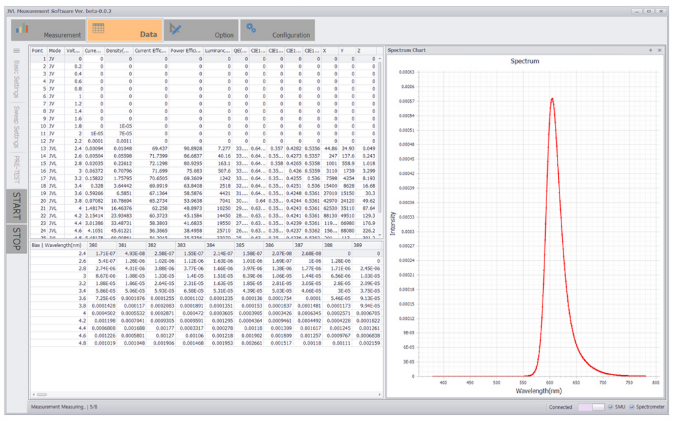
Task: Click the Wavelength(nm) axis label
Action: [x=539, y=391]
